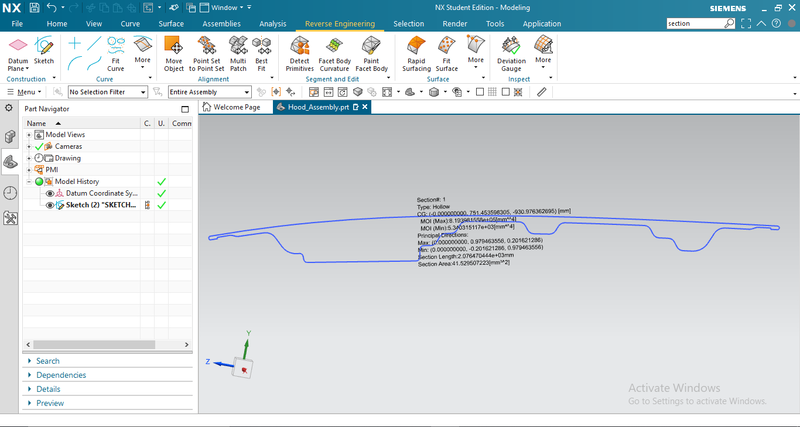The width and height of the screenshot is (800, 427).
Task: Toggle the Cameras green checkmark
Action: 39,146
